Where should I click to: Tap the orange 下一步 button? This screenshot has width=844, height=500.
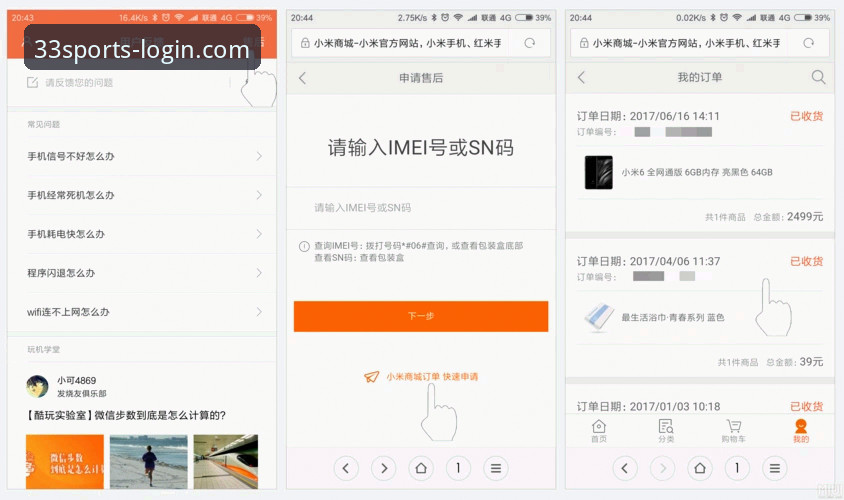[421, 316]
